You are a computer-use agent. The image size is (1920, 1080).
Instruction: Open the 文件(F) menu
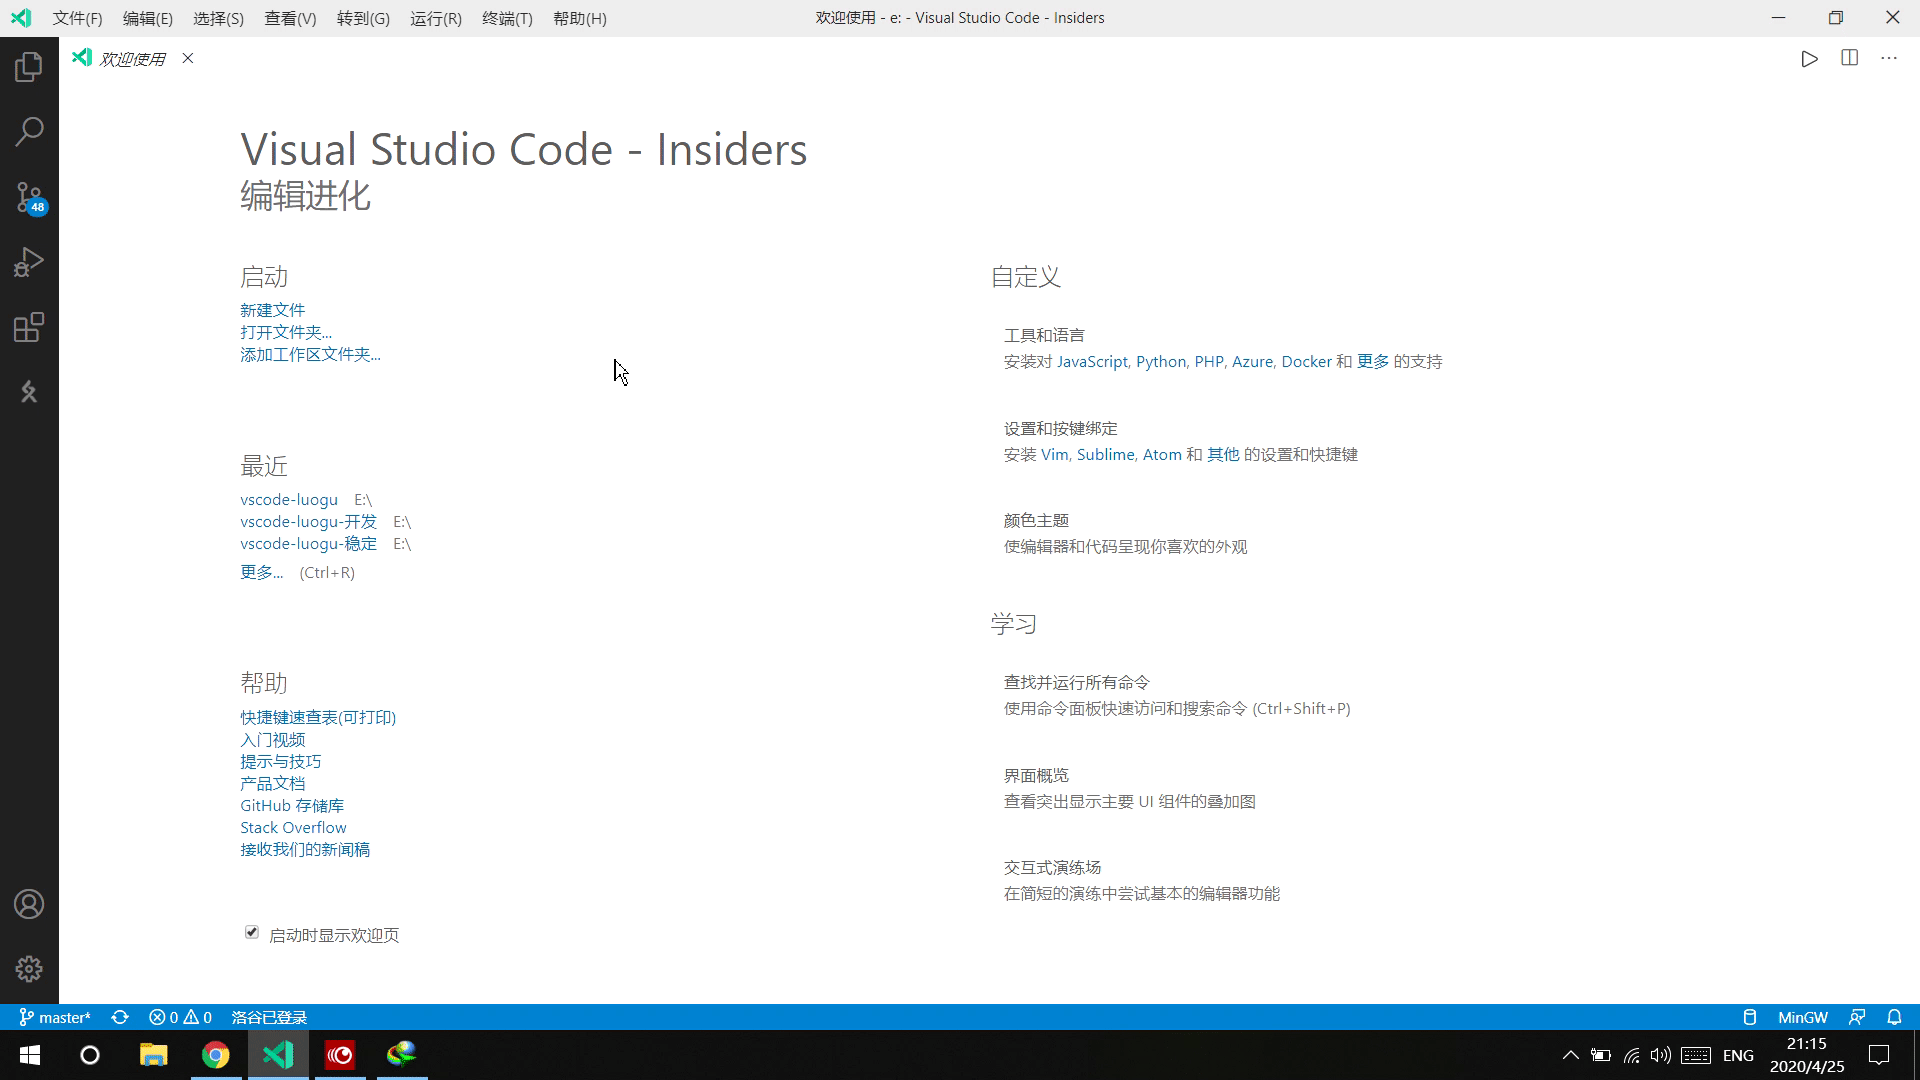(77, 18)
